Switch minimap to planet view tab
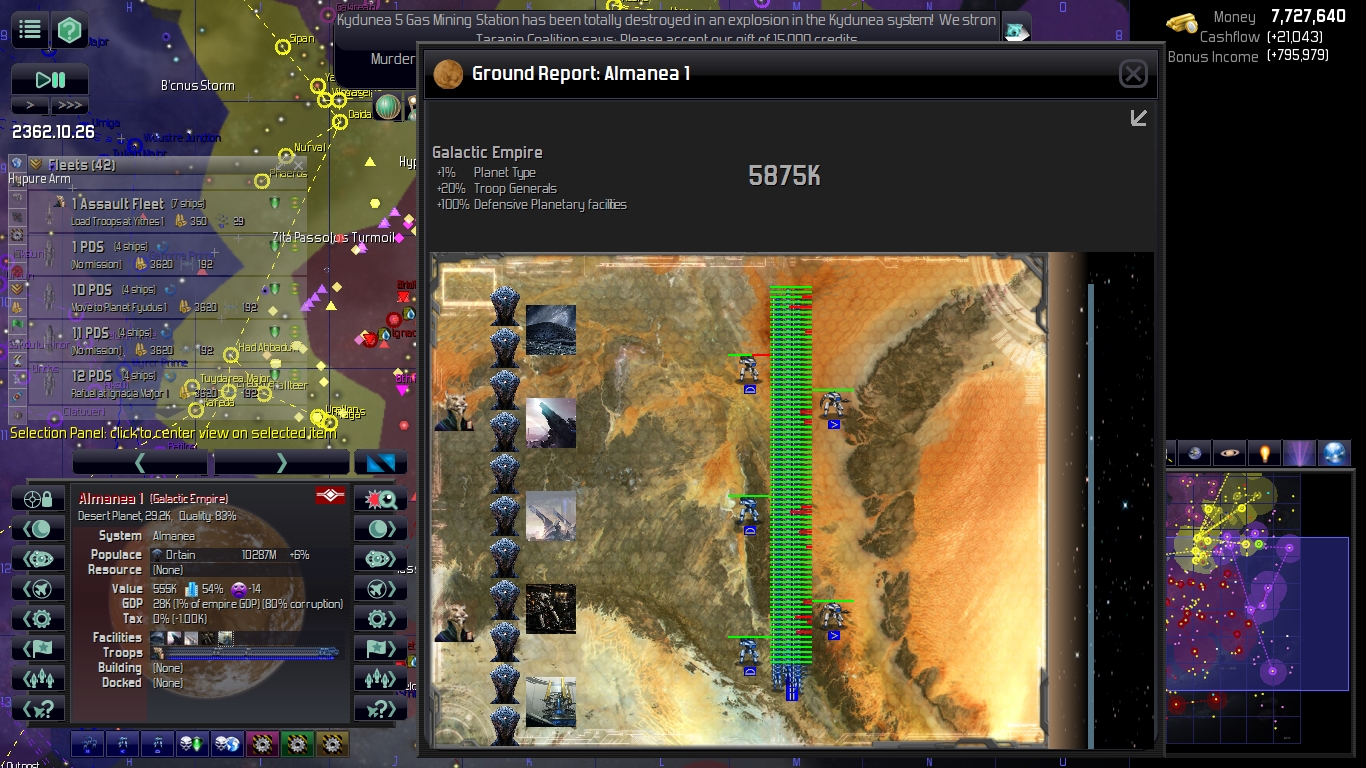This screenshot has height=768, width=1366. [1194, 454]
